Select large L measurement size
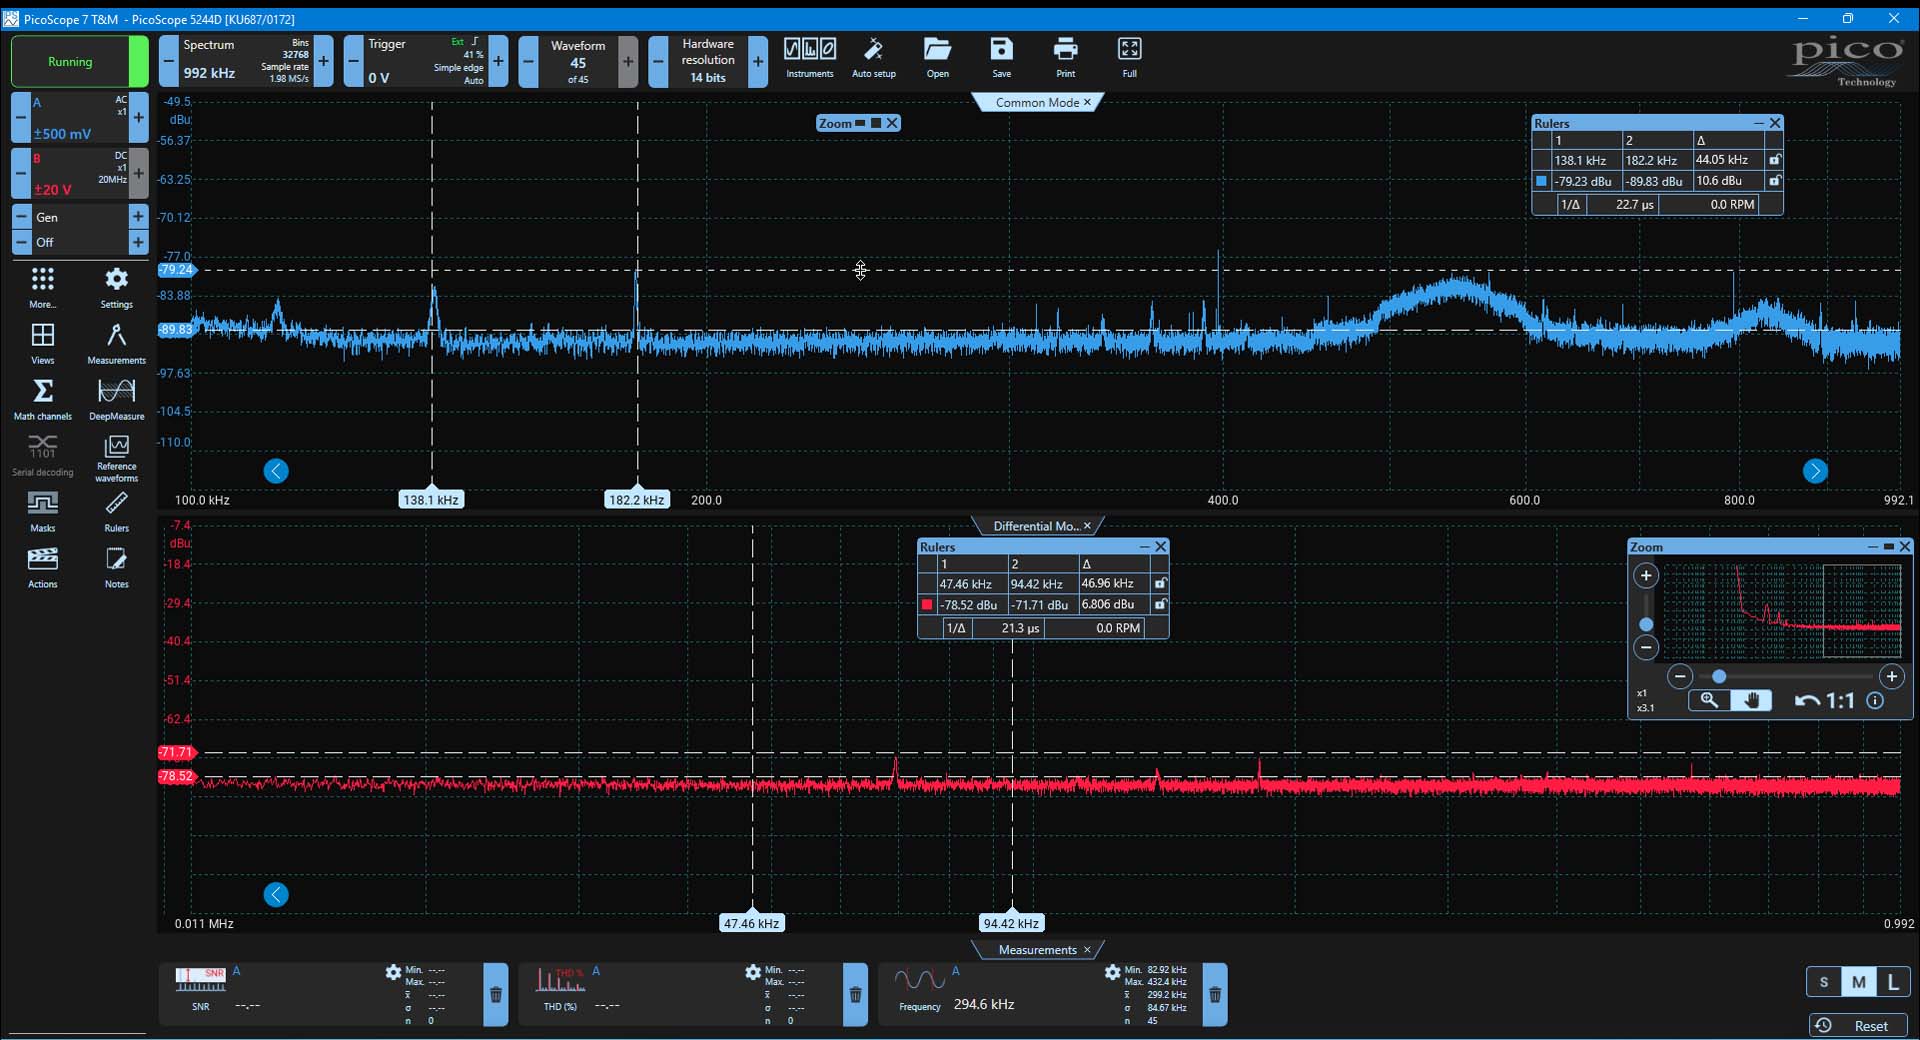The image size is (1920, 1040). [1892, 982]
